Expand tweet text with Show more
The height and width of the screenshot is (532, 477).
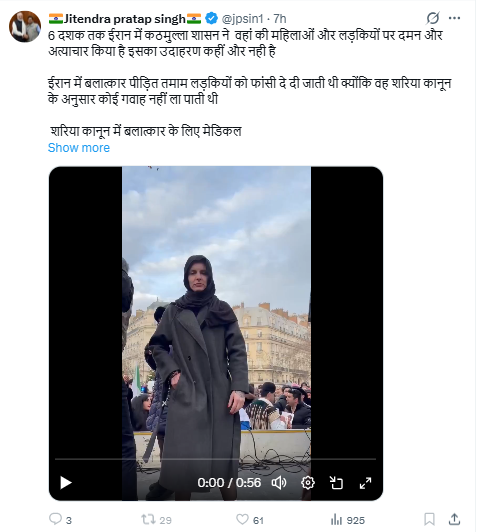[x=79, y=148]
